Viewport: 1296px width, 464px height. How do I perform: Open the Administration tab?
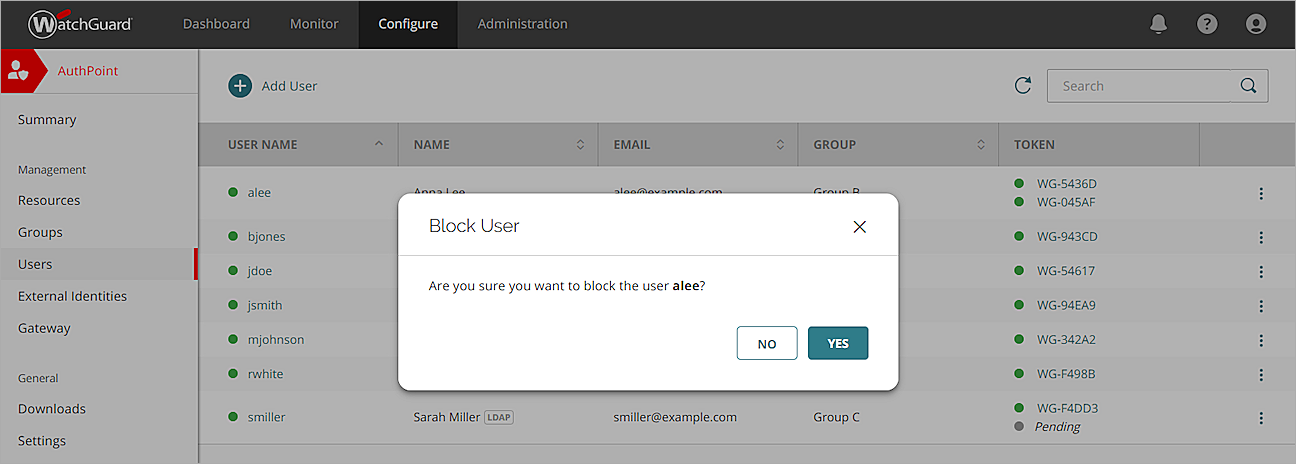click(522, 24)
